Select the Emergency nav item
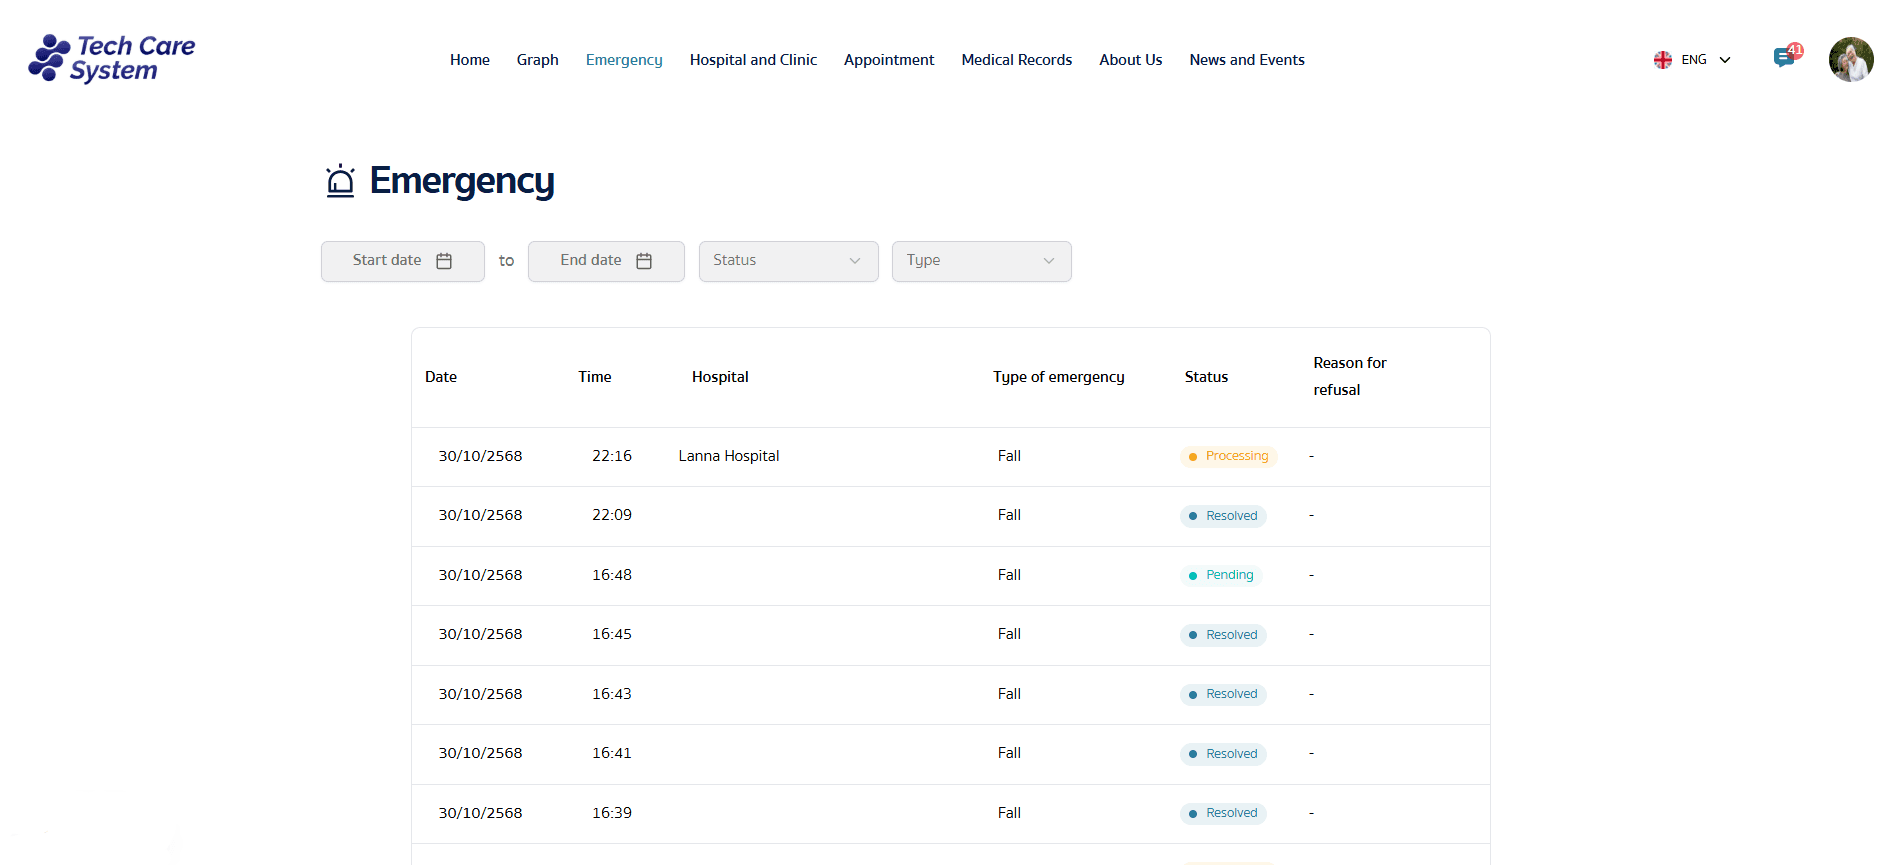The height and width of the screenshot is (865, 1900). [x=624, y=60]
